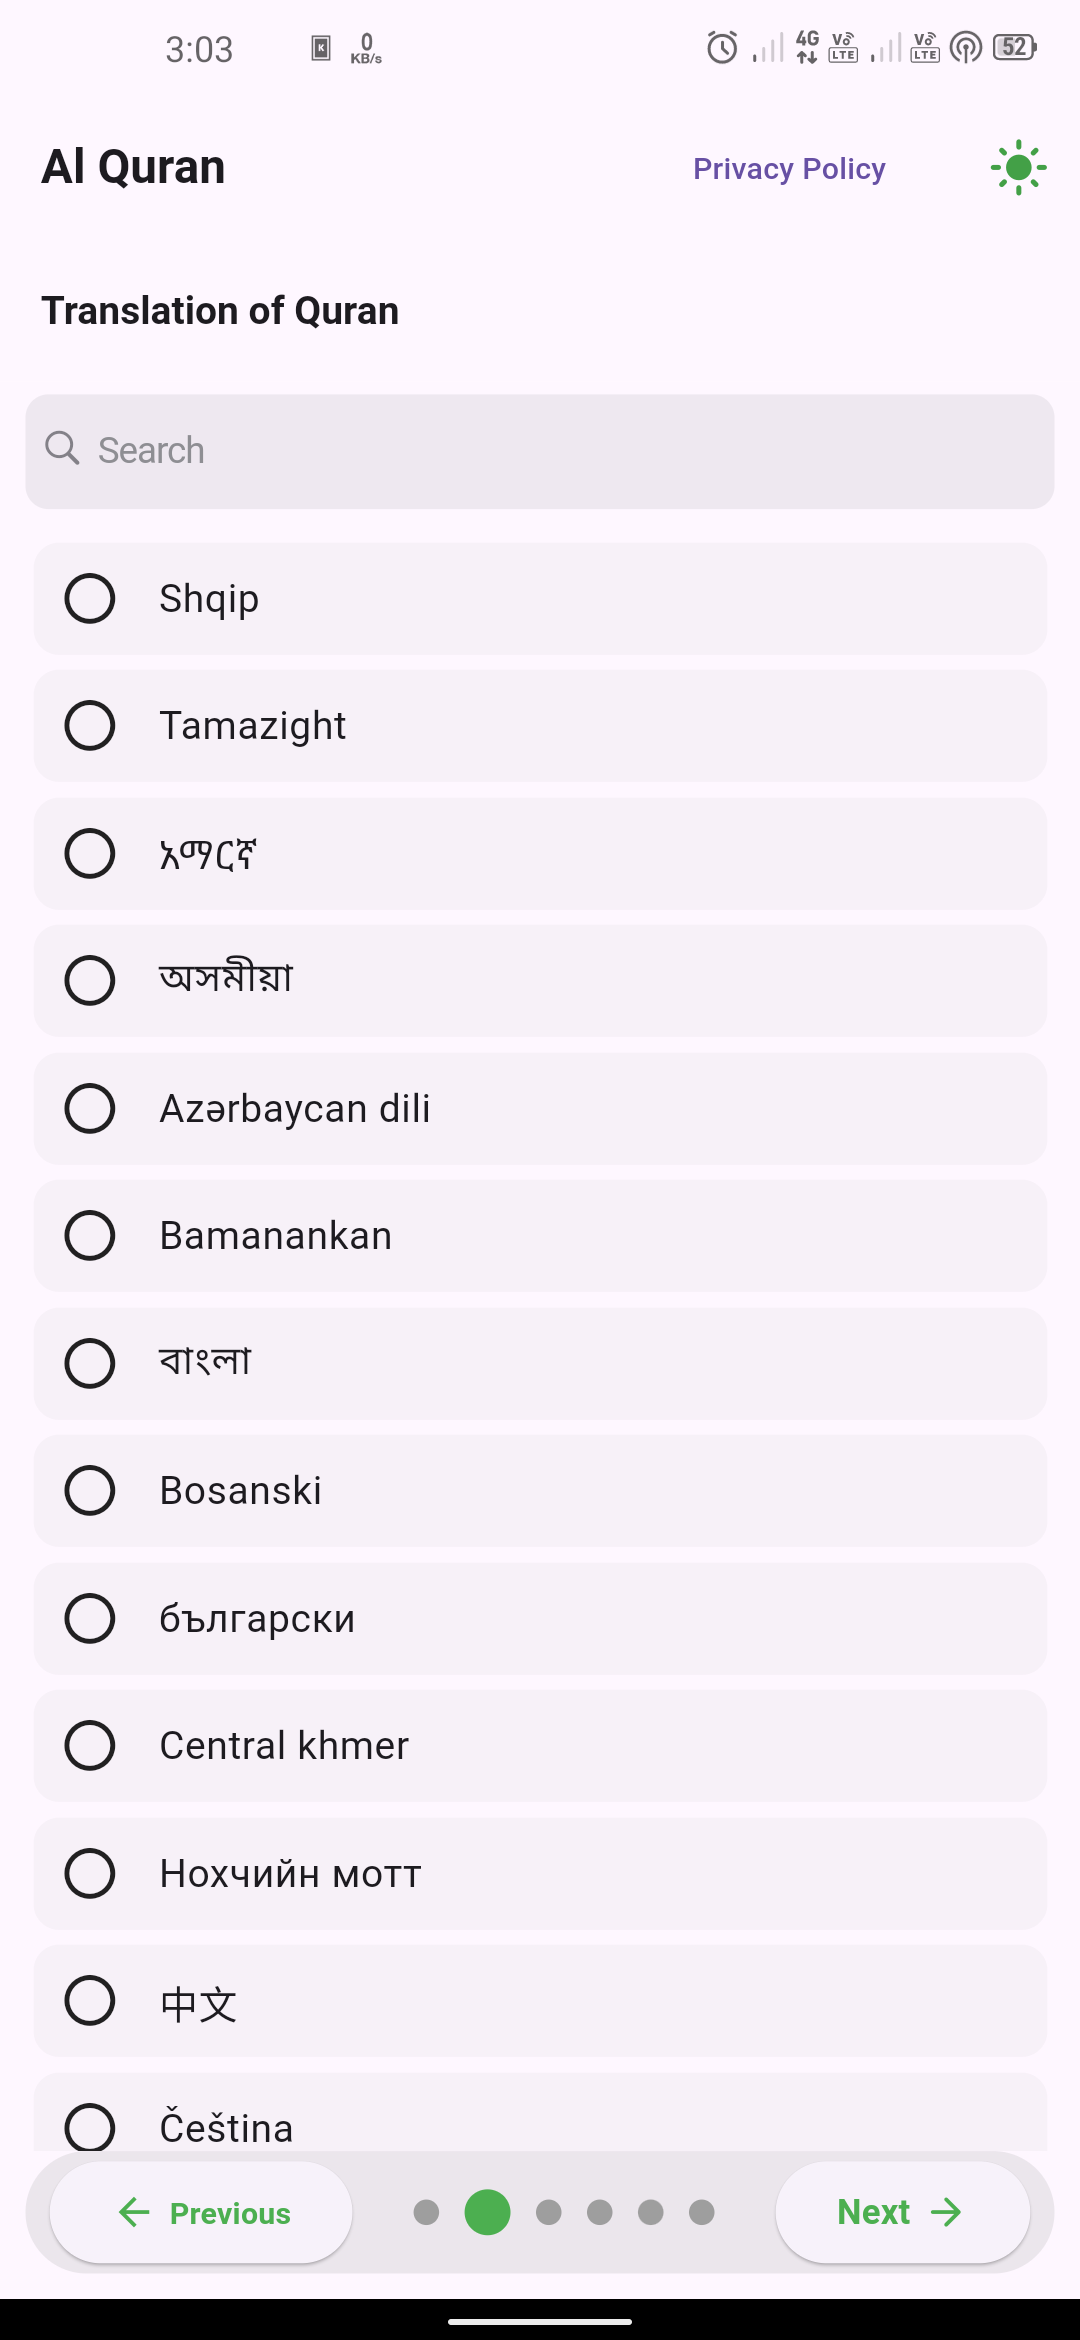
Task: Go to the Next page
Action: click(x=902, y=2212)
